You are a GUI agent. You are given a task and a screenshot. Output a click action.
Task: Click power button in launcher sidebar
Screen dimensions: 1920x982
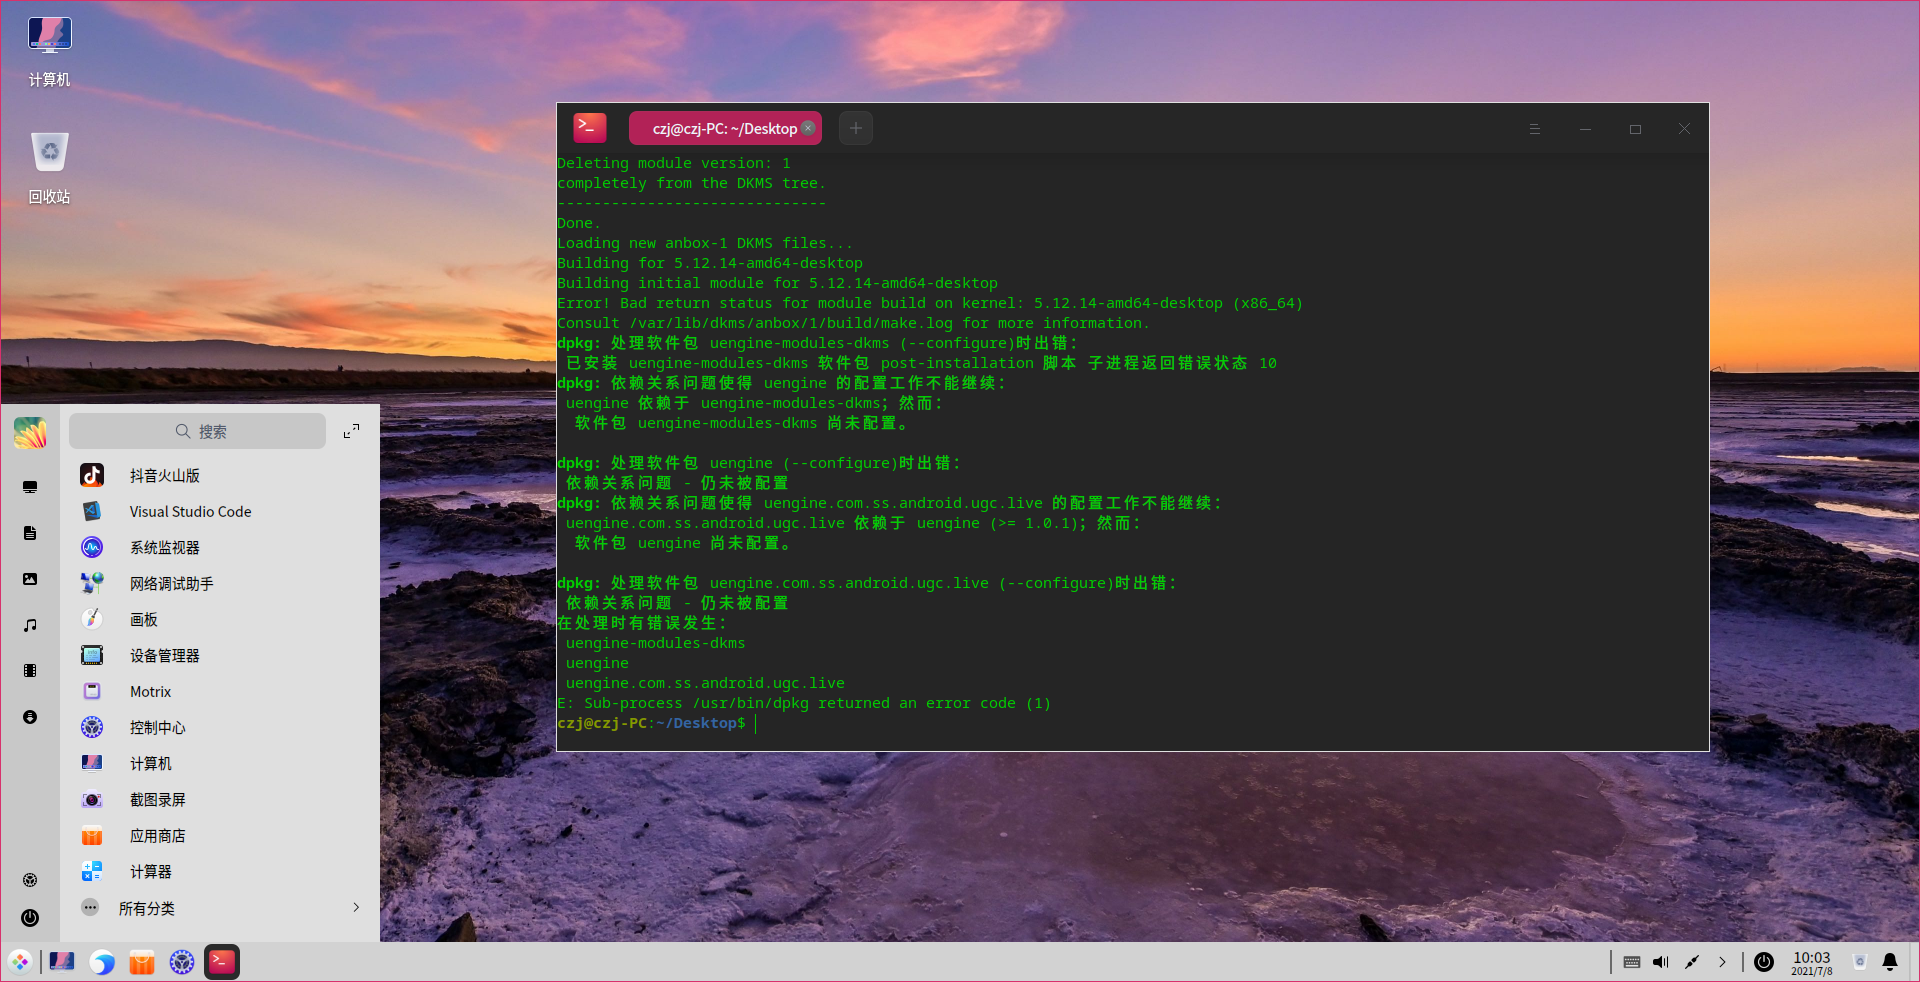pos(30,918)
